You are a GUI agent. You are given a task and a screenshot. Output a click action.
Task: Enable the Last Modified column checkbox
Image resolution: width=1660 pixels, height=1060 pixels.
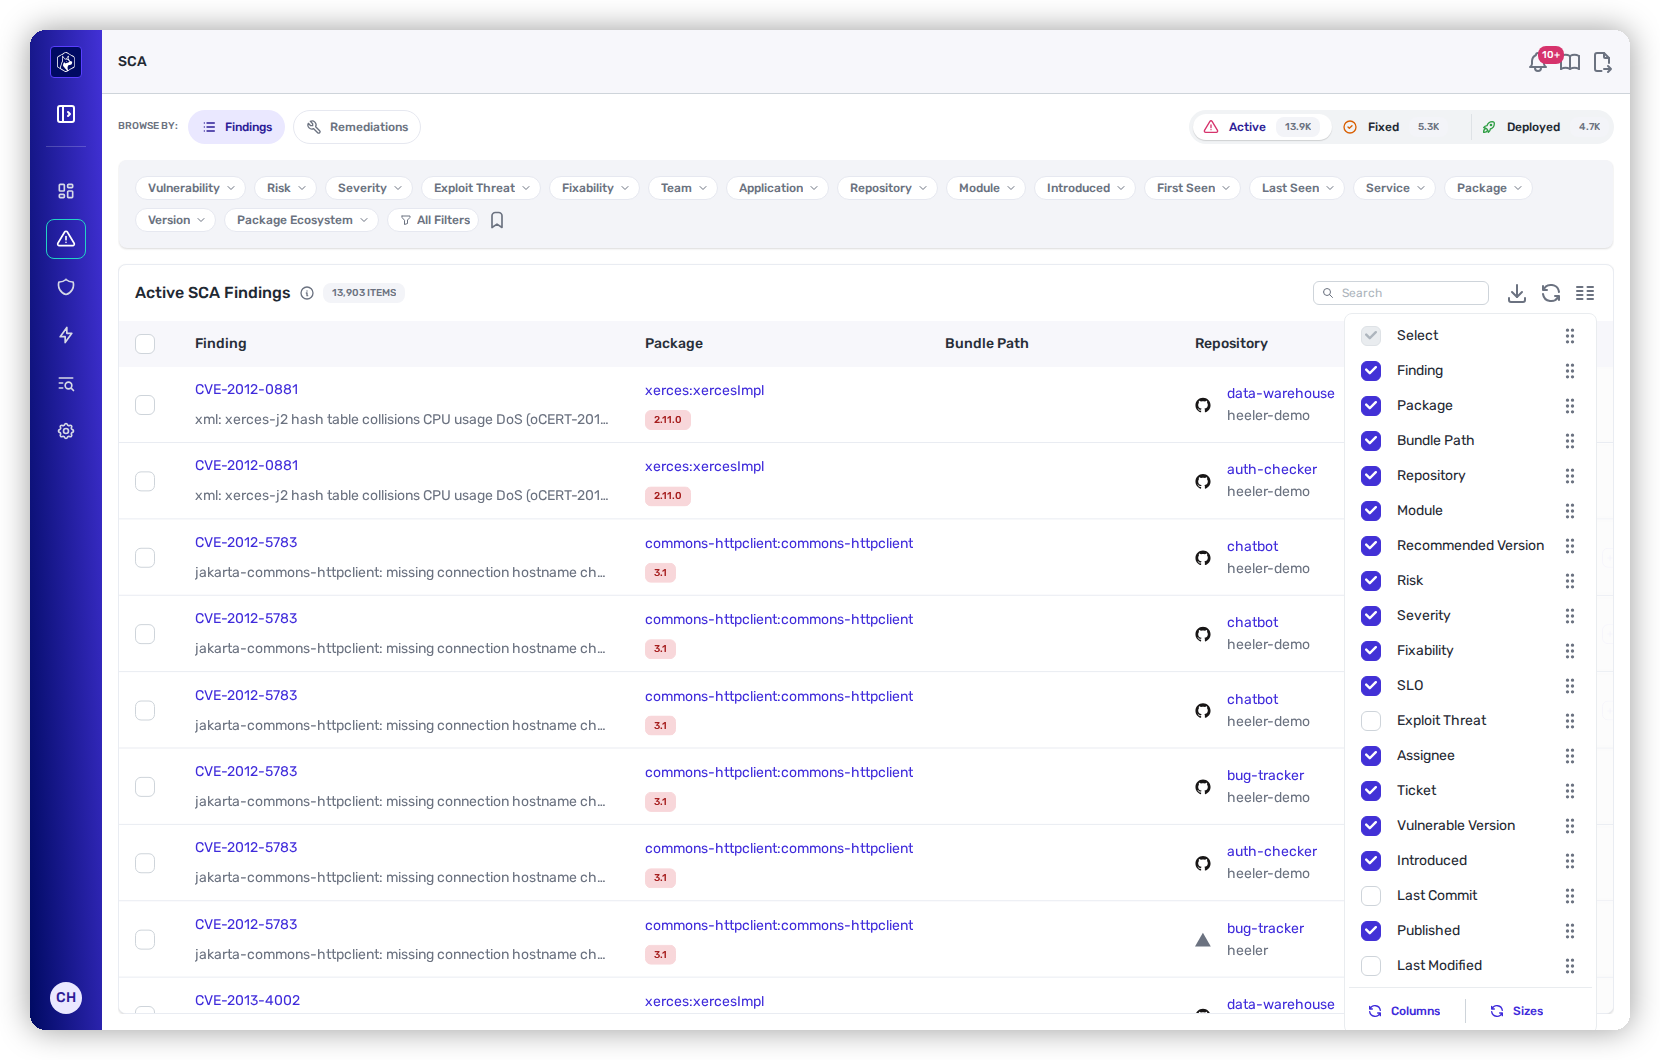tap(1371, 966)
